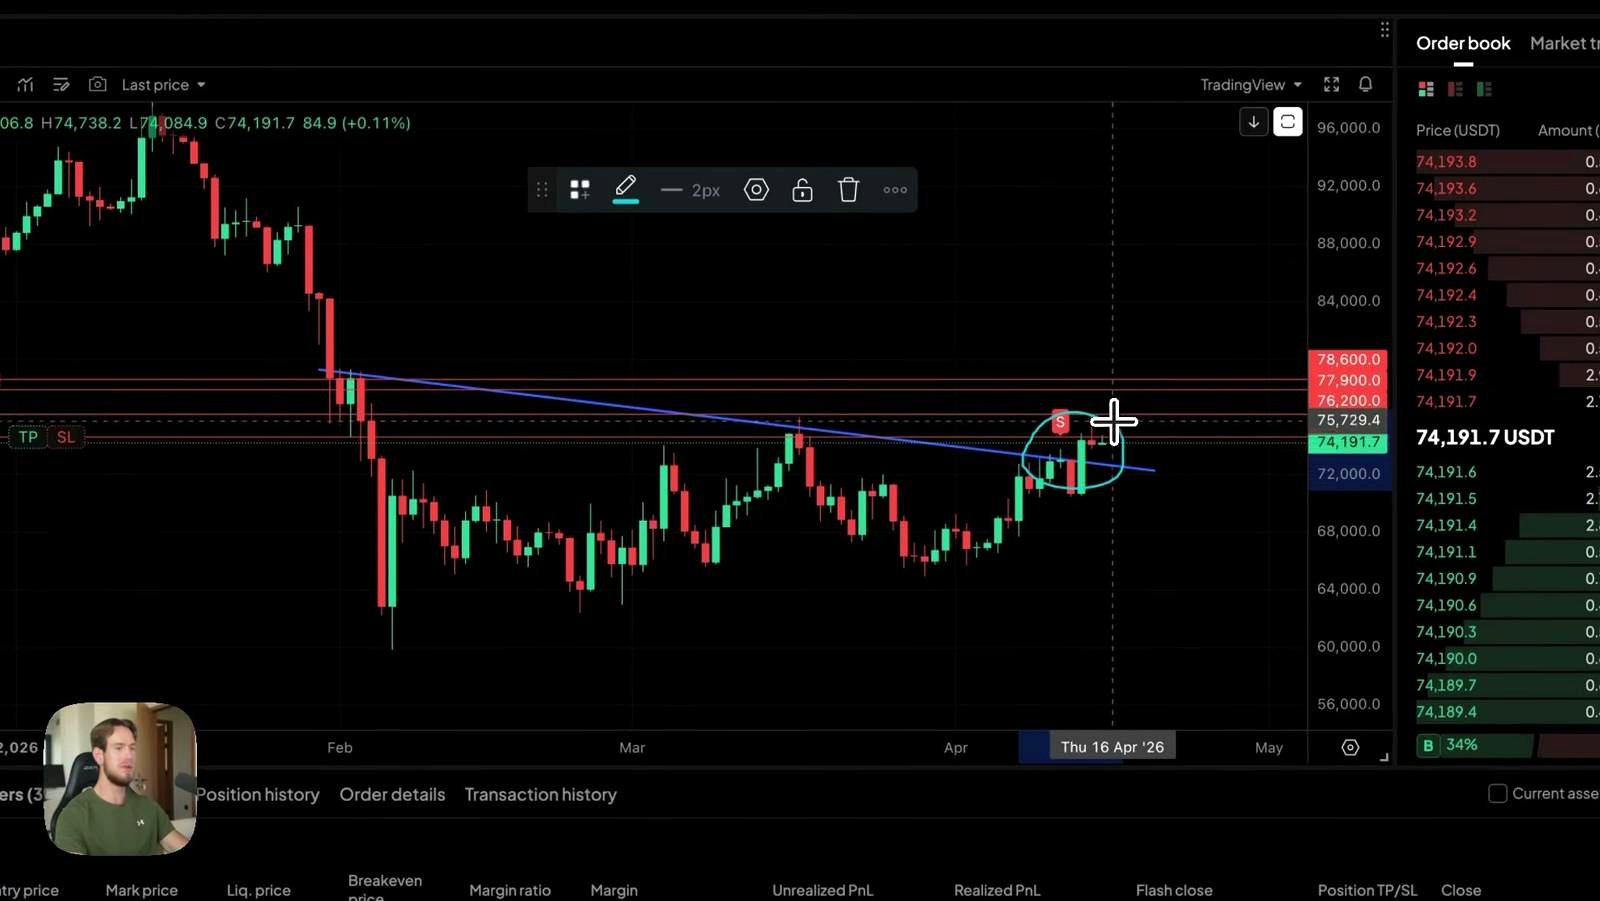The height and width of the screenshot is (901, 1600).
Task: Click the Realized PnL column header
Action: point(997,890)
